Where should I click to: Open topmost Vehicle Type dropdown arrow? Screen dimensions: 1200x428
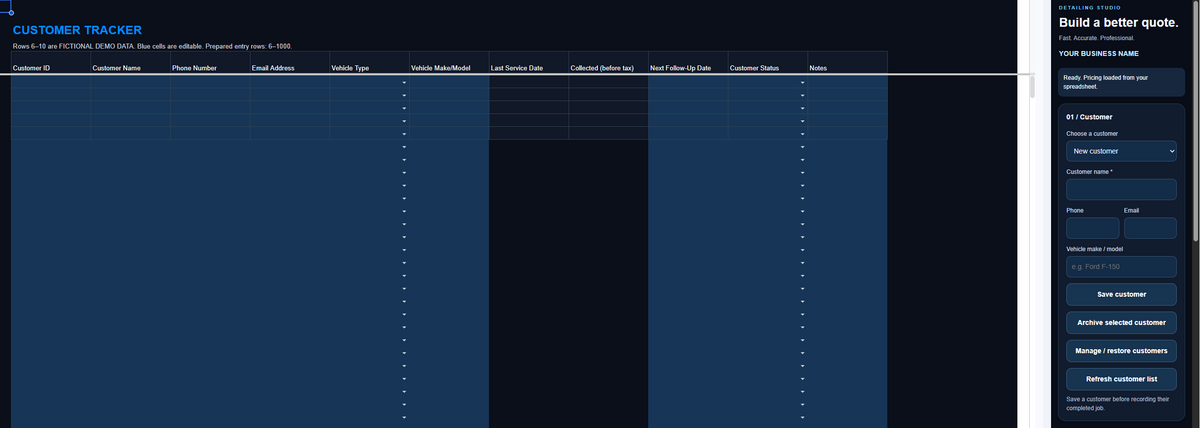[x=404, y=83]
